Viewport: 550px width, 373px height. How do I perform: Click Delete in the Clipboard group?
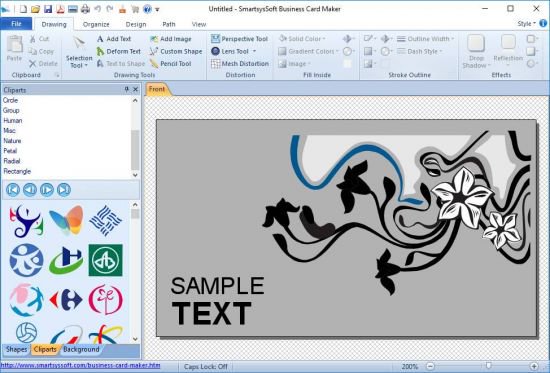(43, 64)
